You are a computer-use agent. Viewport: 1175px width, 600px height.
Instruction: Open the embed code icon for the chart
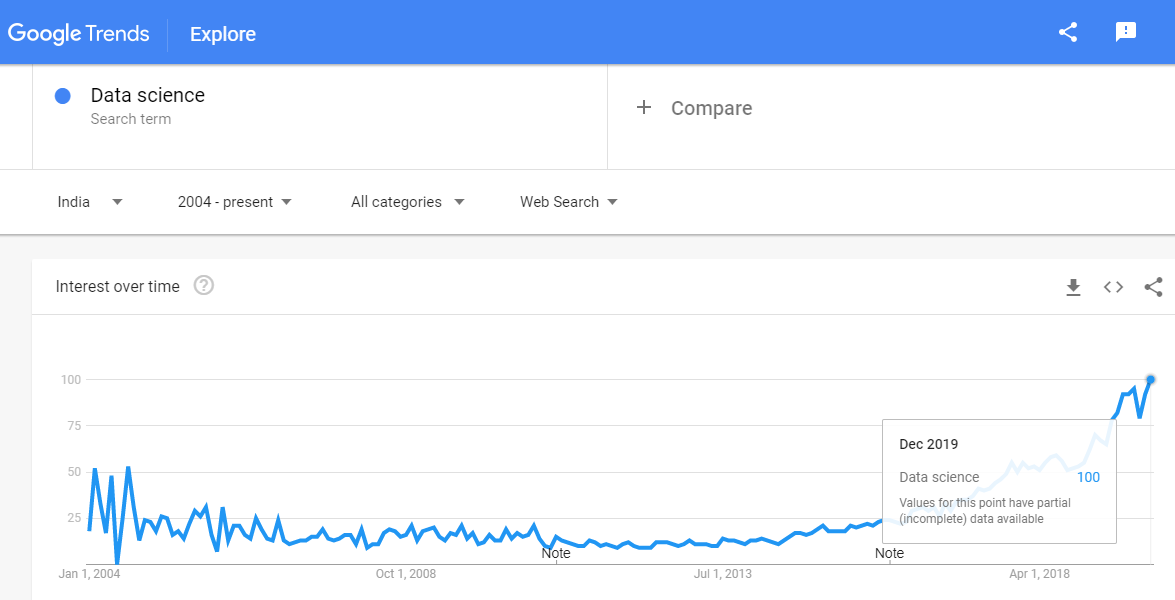[1114, 287]
